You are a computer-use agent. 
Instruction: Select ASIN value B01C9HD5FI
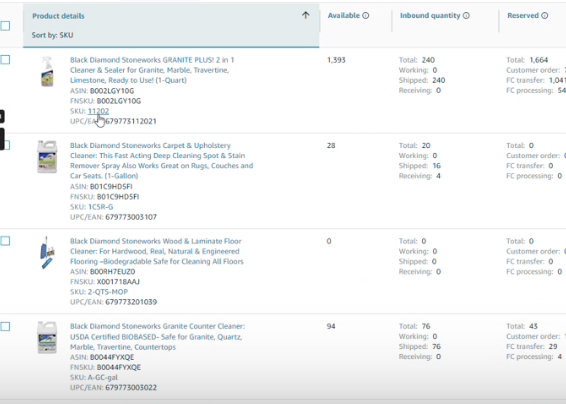pos(111,187)
